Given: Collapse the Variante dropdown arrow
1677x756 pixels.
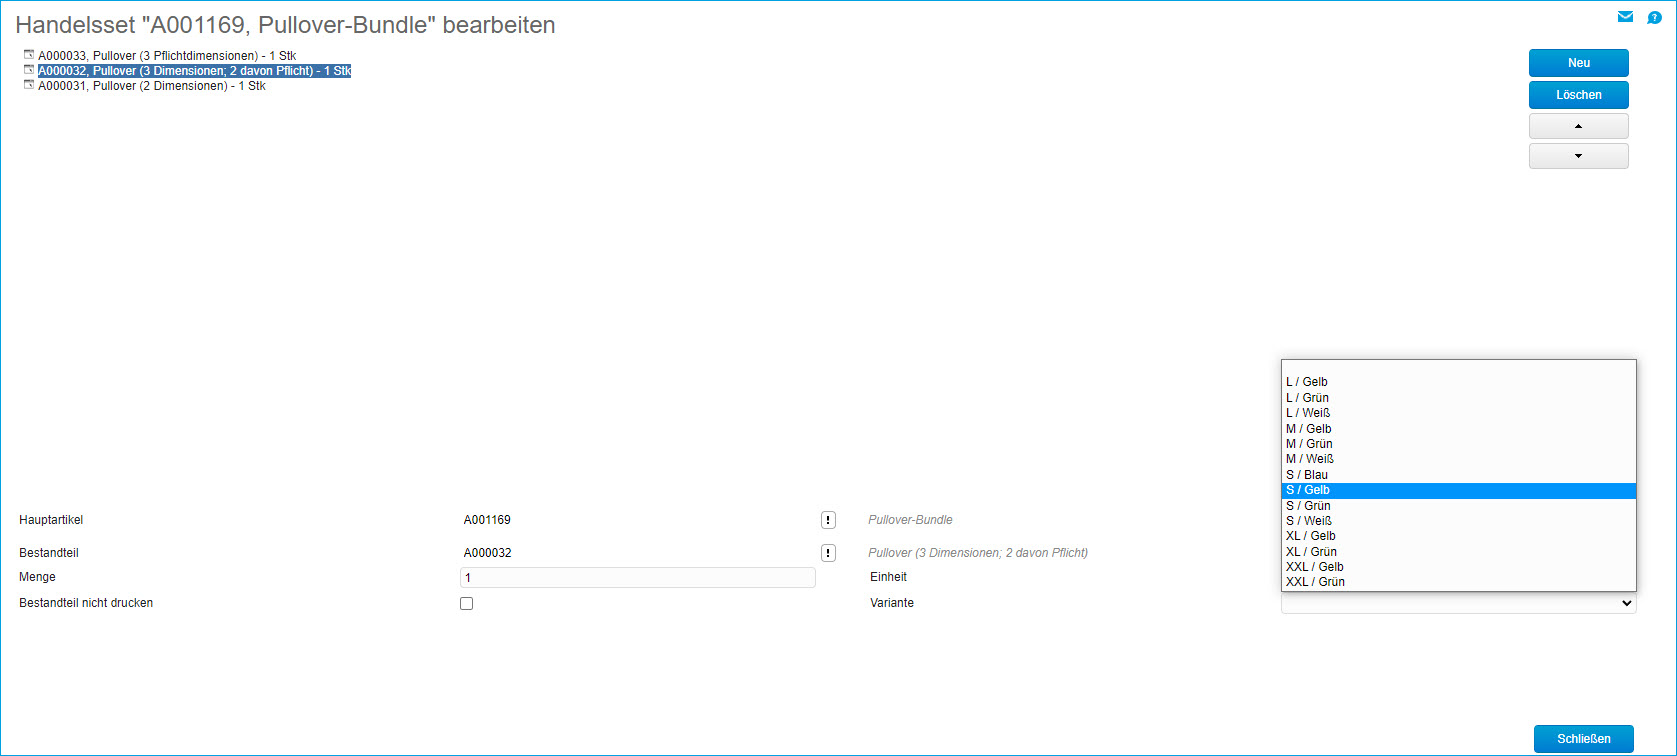Looking at the screenshot, I should [1626, 603].
